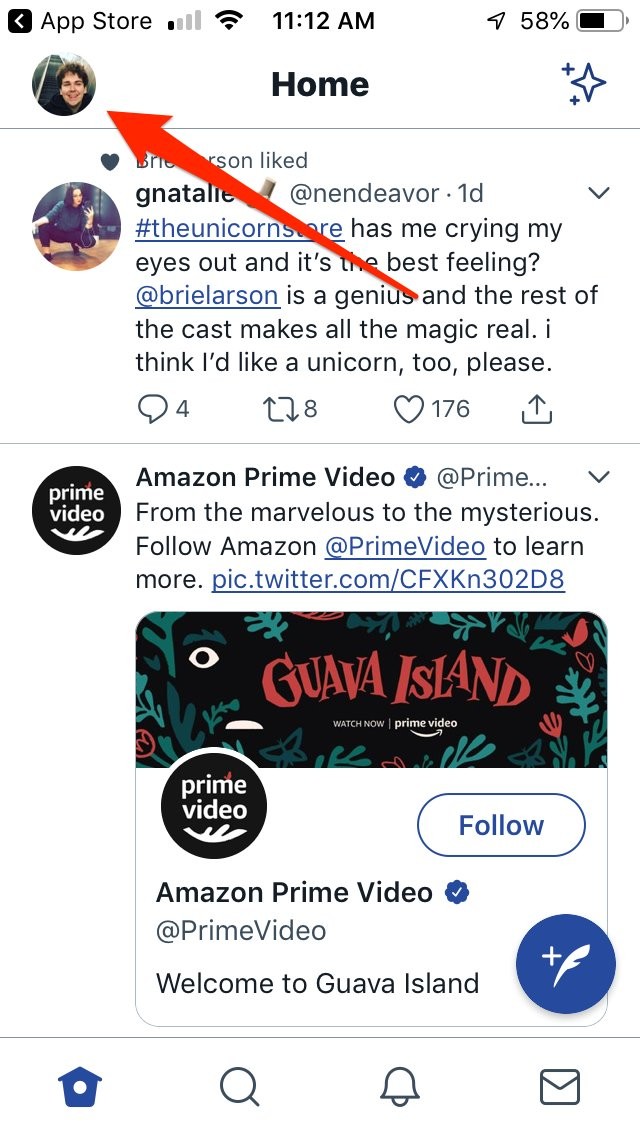Tap the sparkle latest tweets icon
This screenshot has height=1136, width=640.
[584, 84]
